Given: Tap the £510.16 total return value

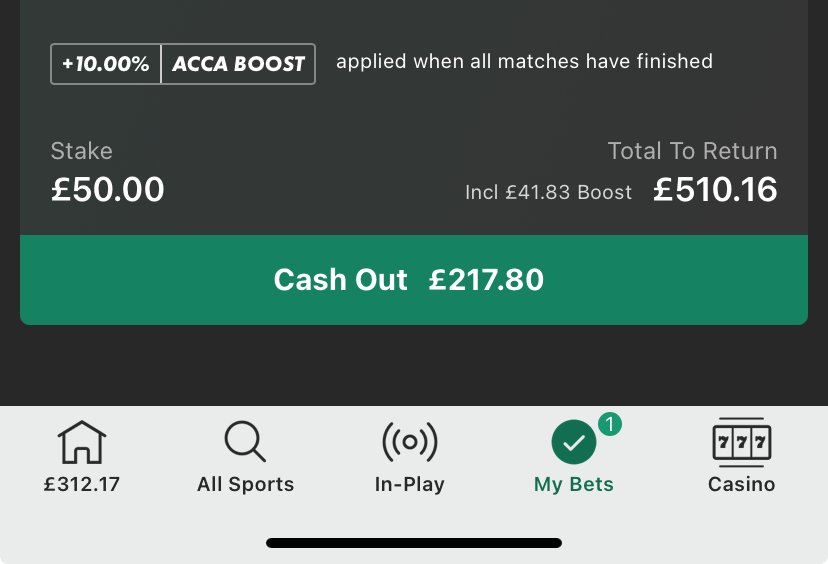Looking at the screenshot, I should point(715,190).
